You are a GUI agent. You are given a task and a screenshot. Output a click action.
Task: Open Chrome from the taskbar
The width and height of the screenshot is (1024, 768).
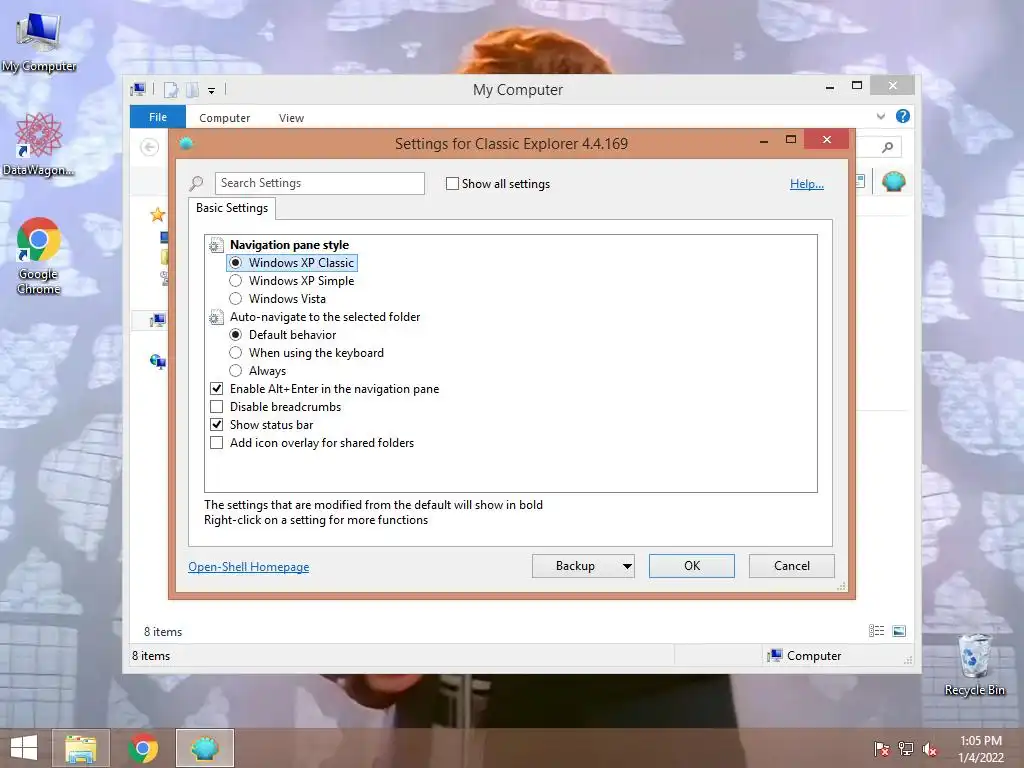[143, 748]
